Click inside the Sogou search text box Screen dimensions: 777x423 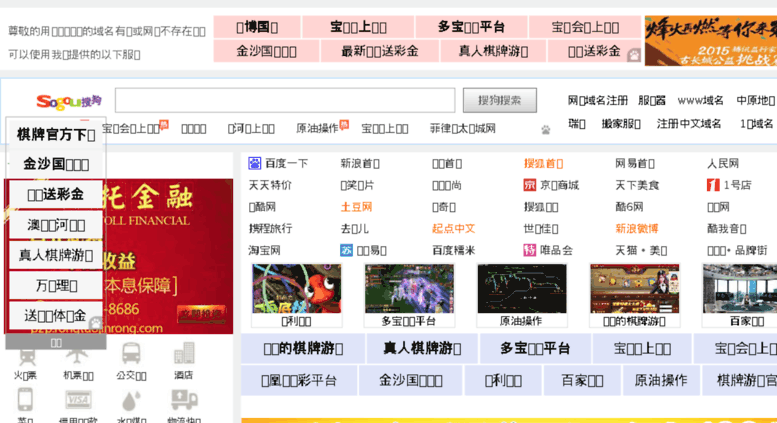point(285,101)
